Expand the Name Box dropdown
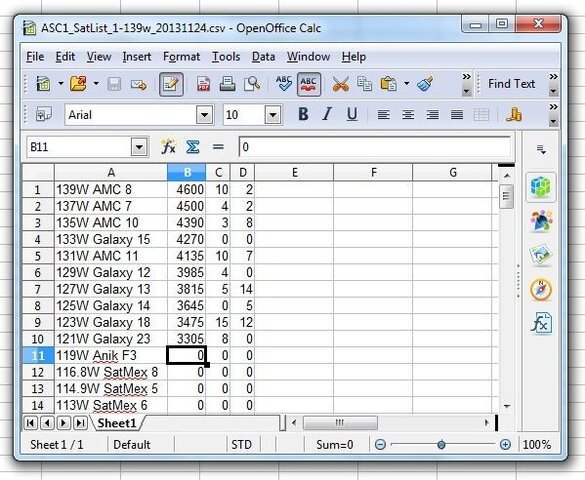 coord(139,147)
